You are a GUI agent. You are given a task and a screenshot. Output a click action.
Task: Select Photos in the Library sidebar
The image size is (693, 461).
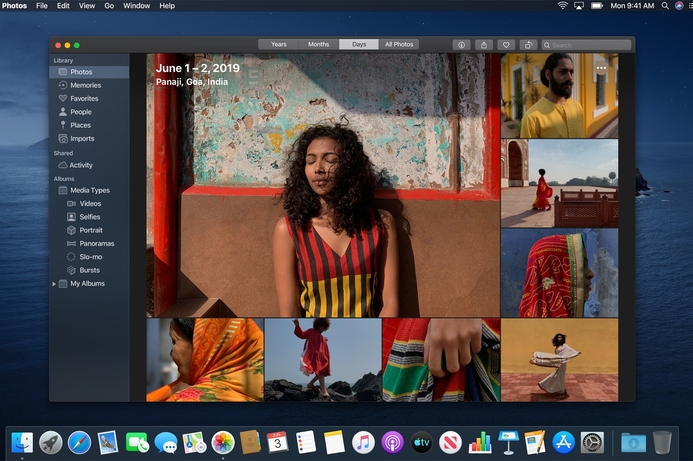[x=89, y=72]
